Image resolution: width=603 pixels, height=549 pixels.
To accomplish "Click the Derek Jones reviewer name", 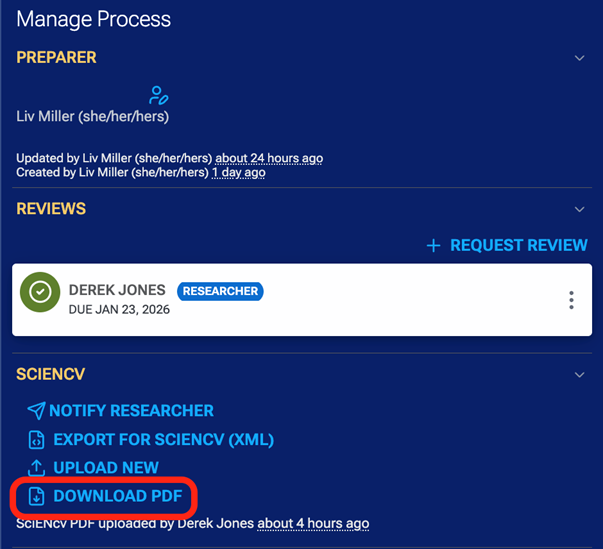I will coord(117,291).
